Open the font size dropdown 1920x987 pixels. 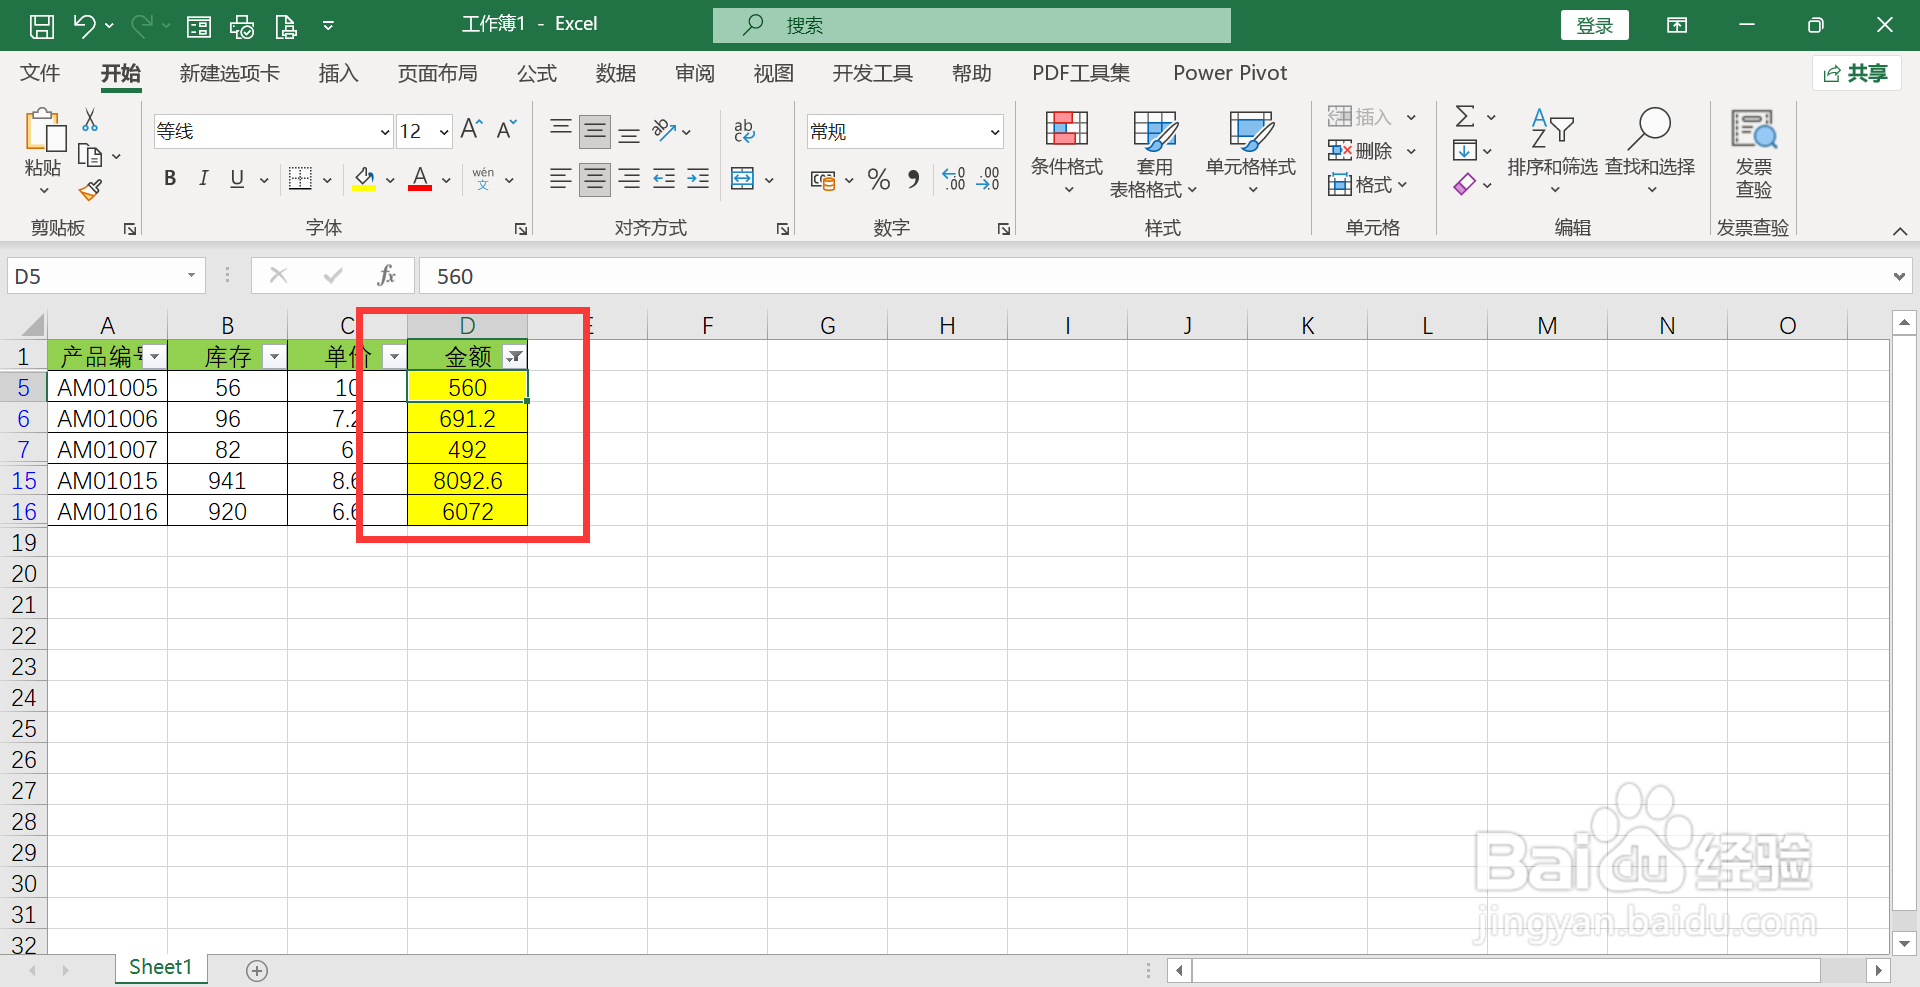click(x=443, y=132)
